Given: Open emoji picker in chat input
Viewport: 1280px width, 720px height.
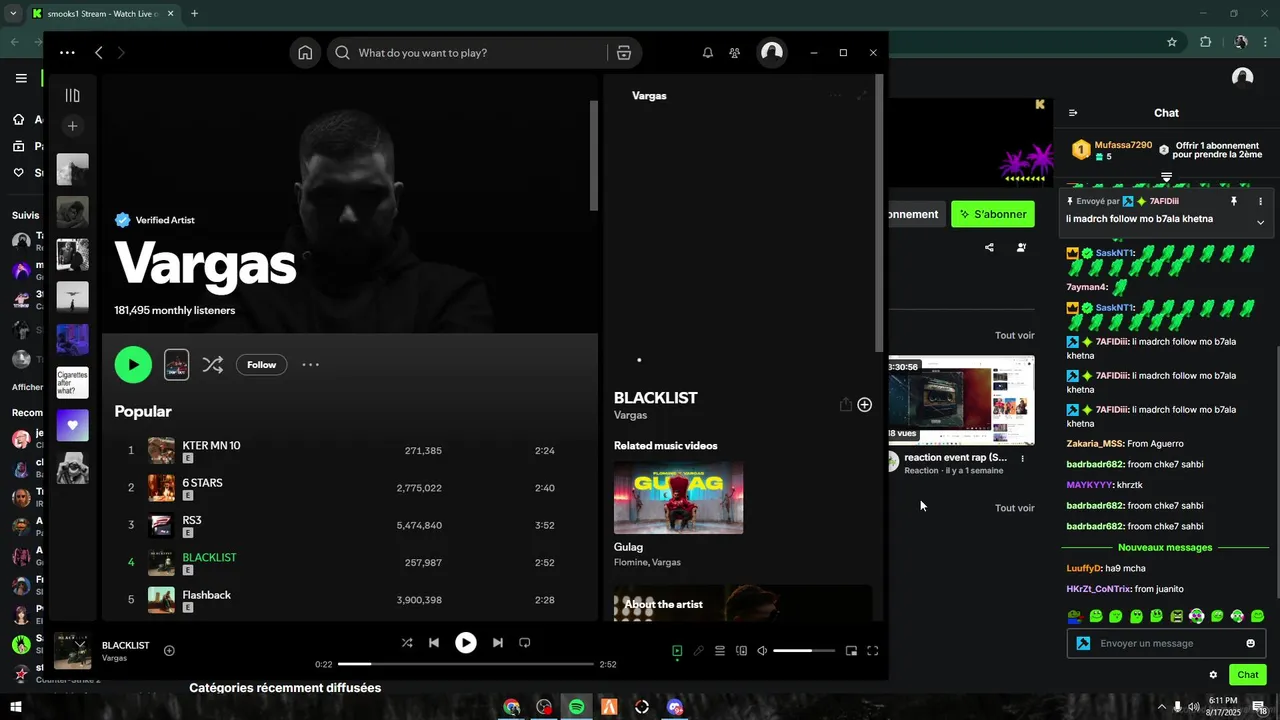Looking at the screenshot, I should [1250, 643].
